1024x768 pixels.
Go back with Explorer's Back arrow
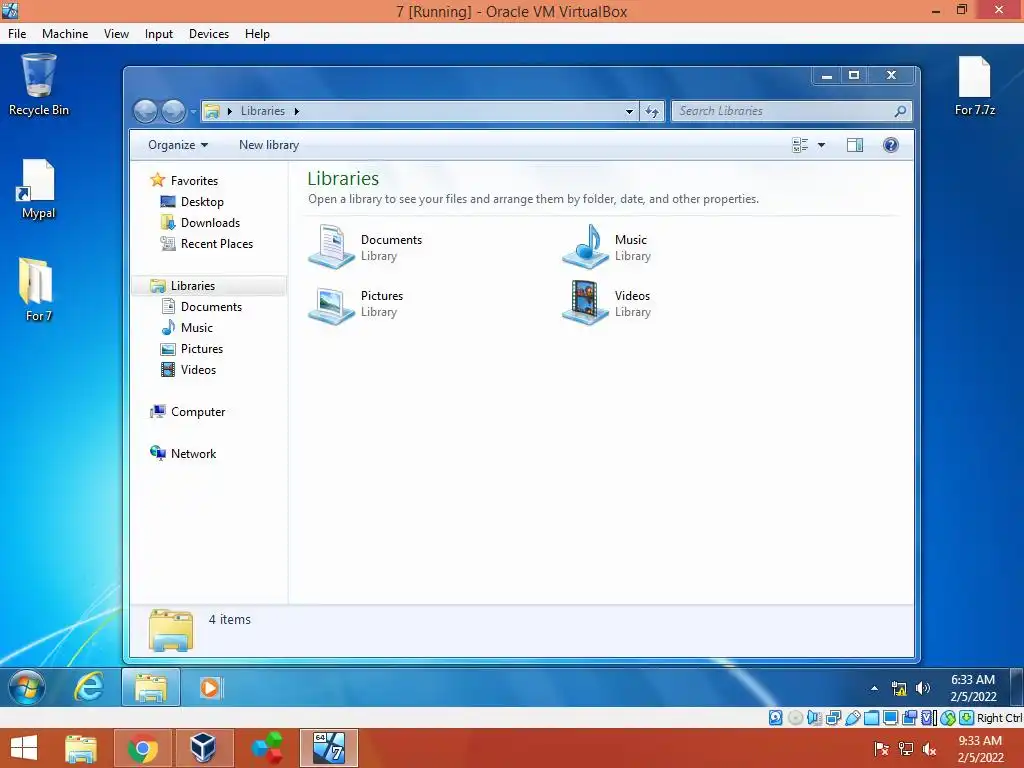tap(146, 112)
